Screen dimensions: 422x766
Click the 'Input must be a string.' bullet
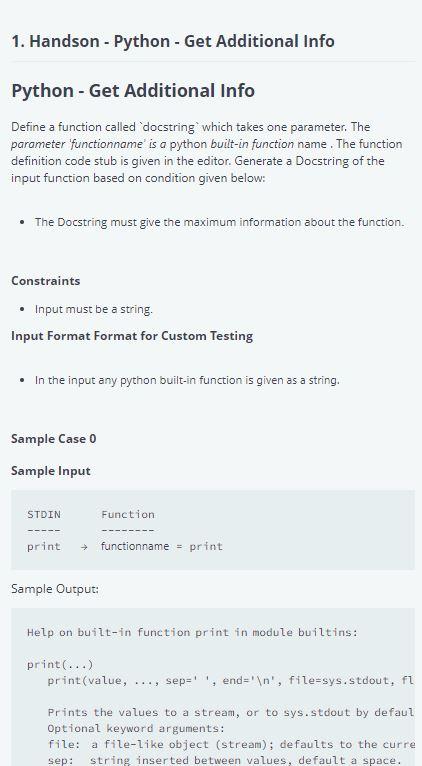(94, 309)
